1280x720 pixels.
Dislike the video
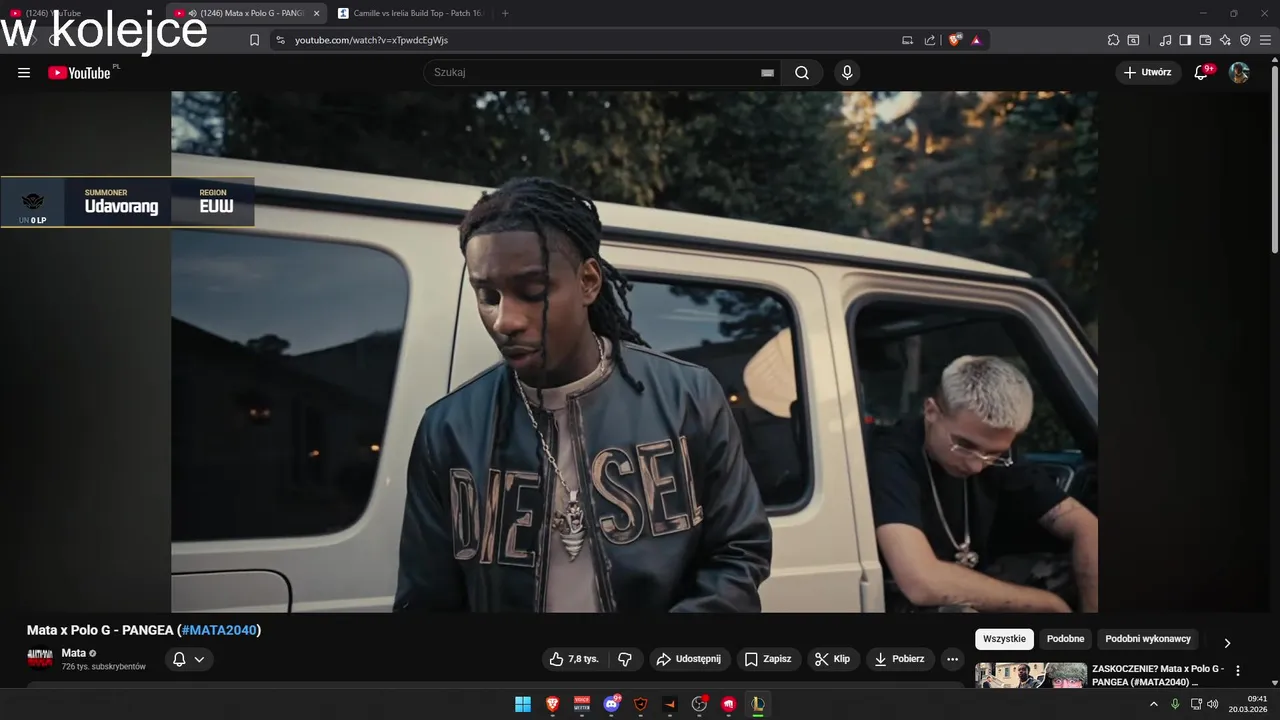[x=625, y=659]
